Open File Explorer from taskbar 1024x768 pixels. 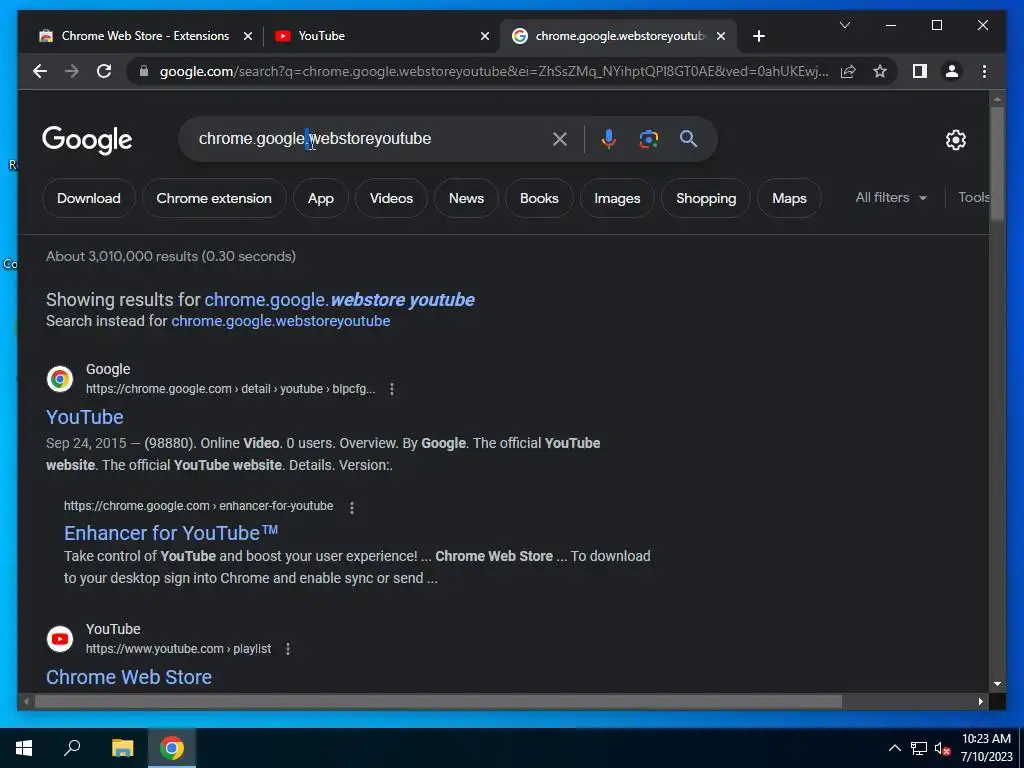tap(122, 748)
